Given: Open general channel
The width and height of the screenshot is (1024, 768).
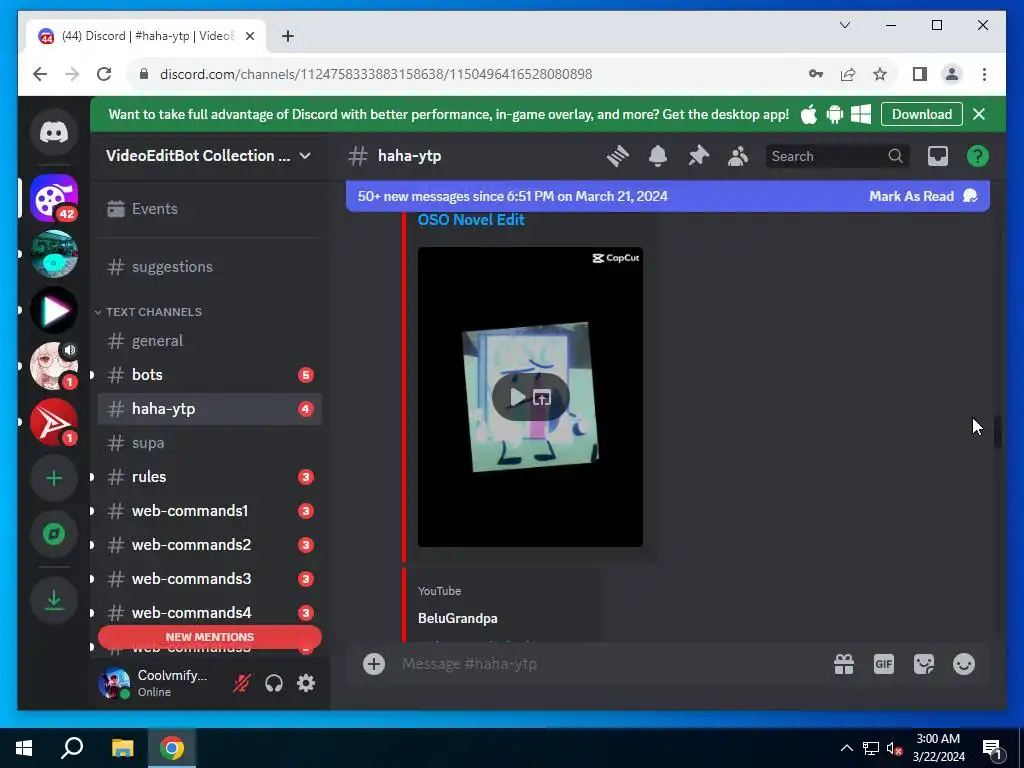Looking at the screenshot, I should (210, 341).
